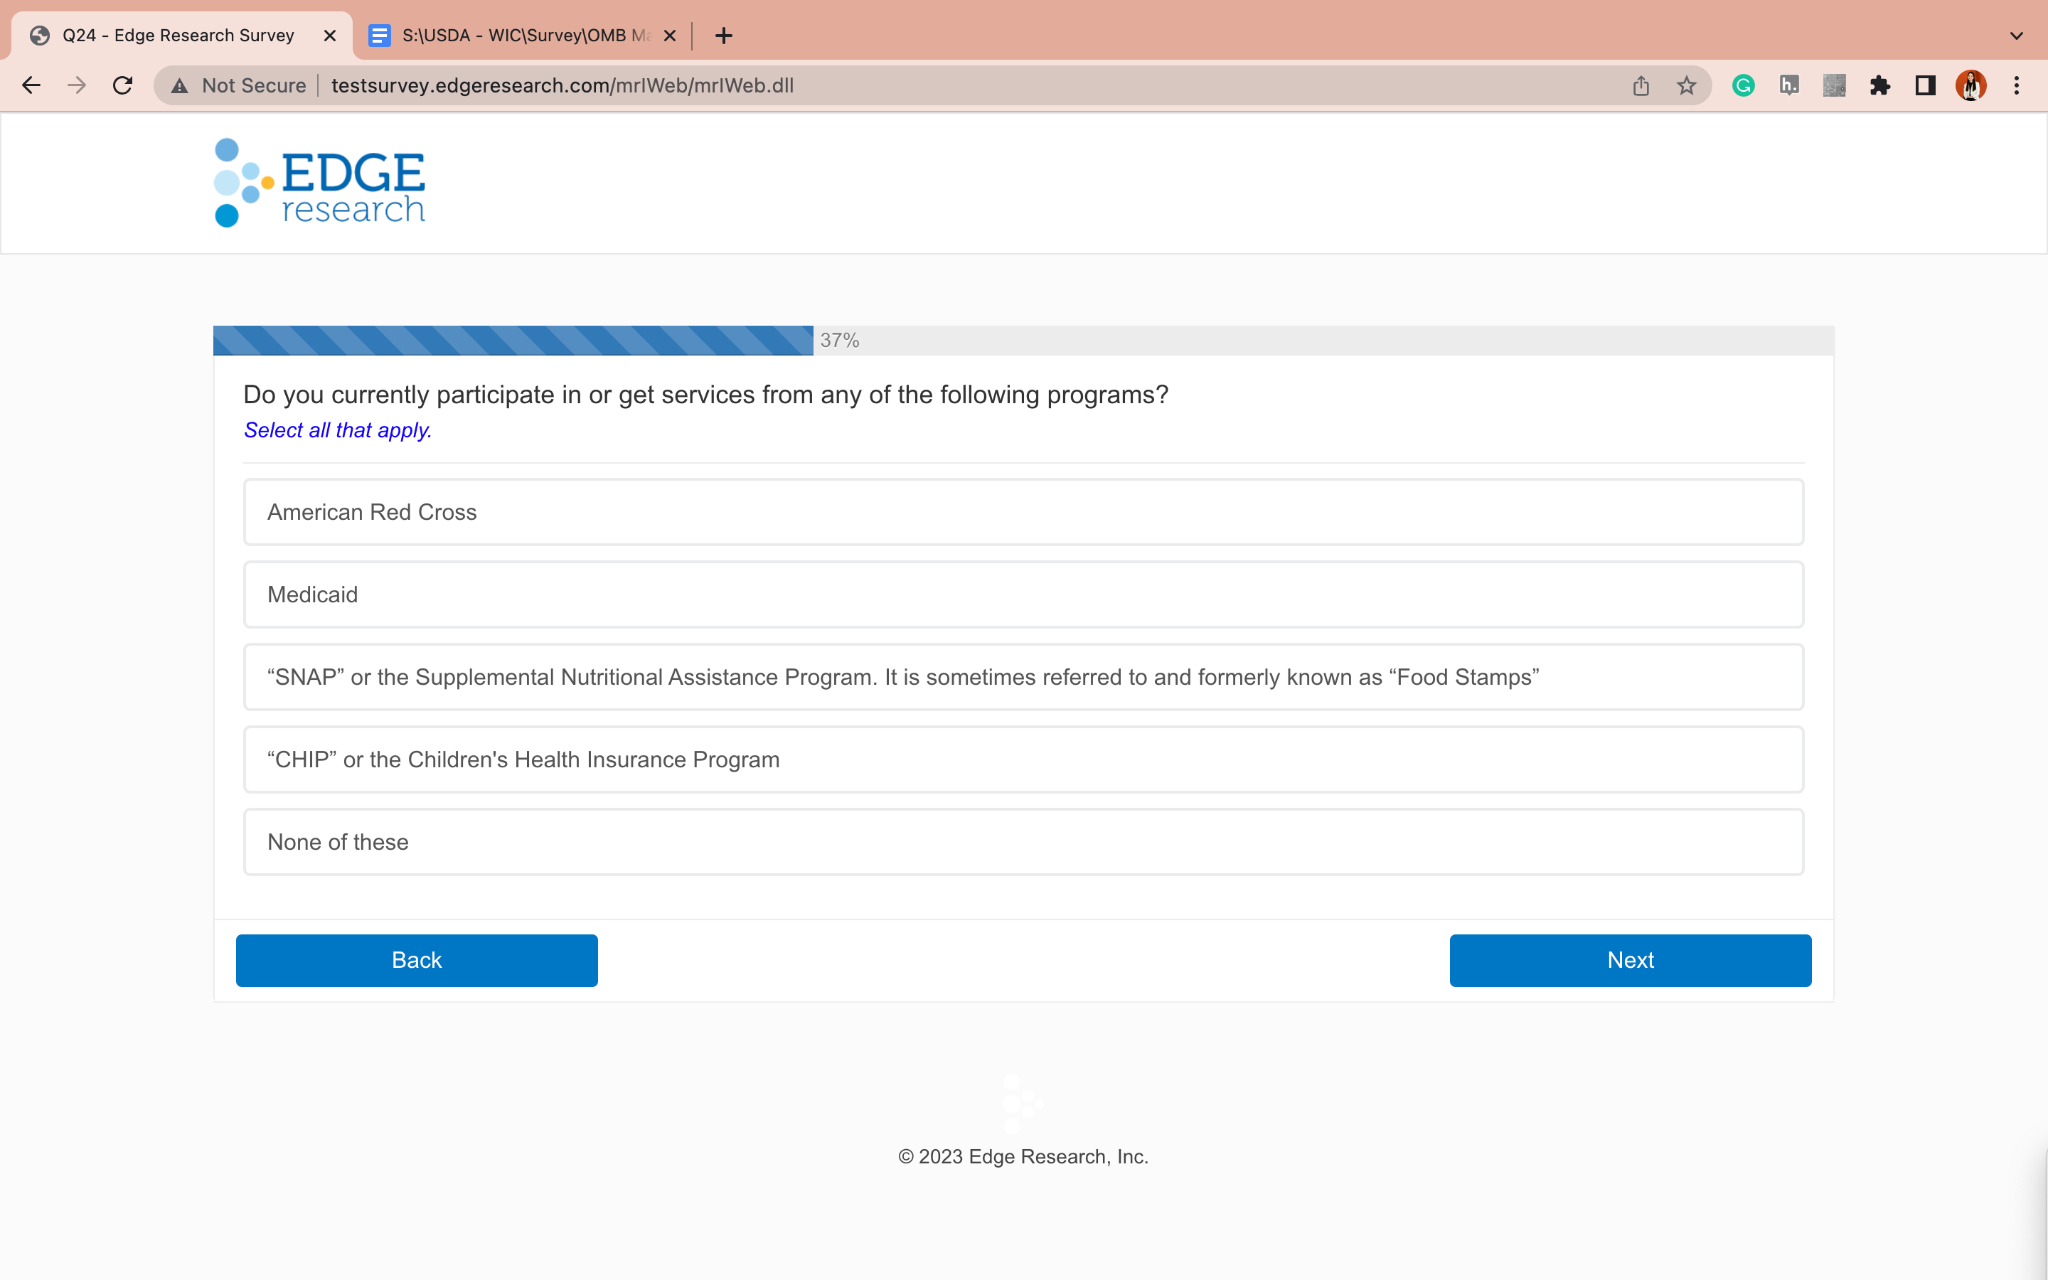Check the SNAP Food Stamps option
The height and width of the screenshot is (1280, 2048).
tap(1023, 677)
